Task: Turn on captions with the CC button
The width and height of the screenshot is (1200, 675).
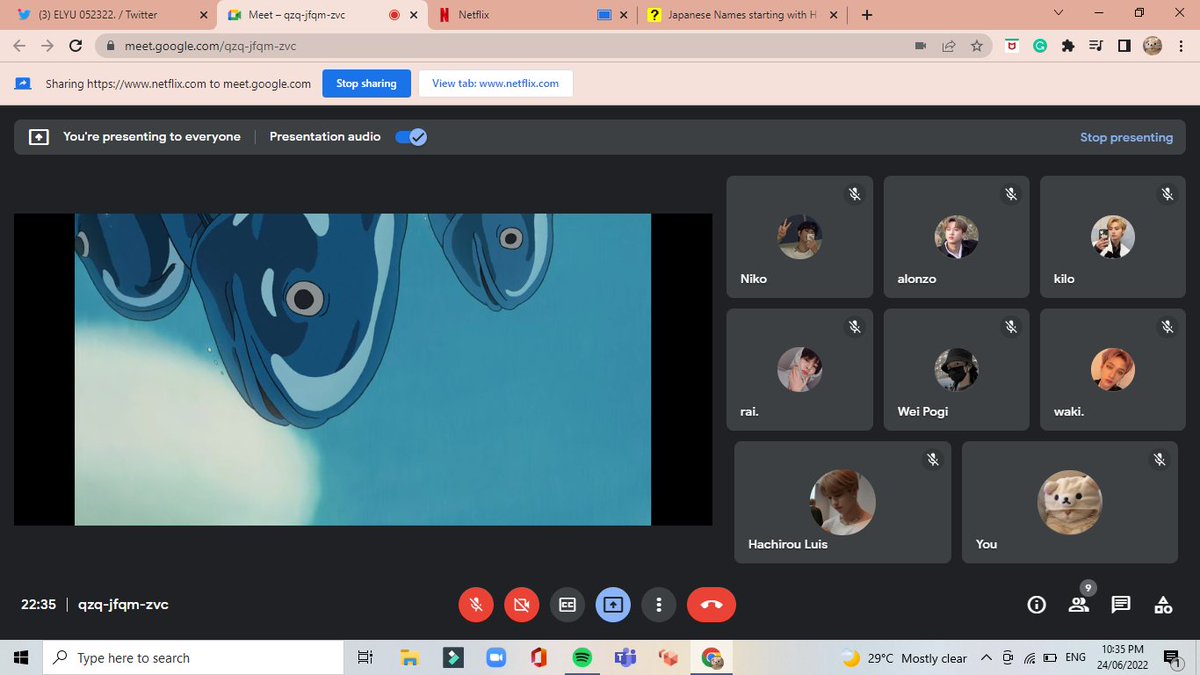Action: [567, 604]
